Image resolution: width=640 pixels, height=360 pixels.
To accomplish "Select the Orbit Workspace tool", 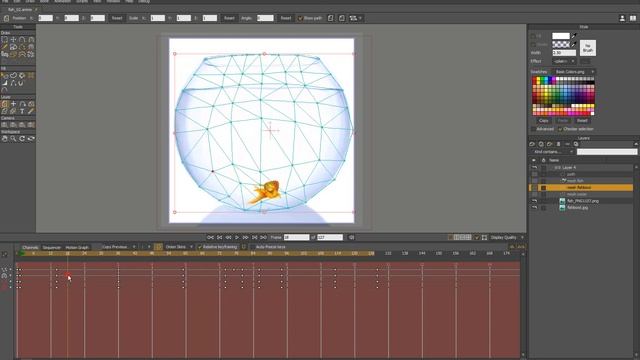I will pos(31,139).
